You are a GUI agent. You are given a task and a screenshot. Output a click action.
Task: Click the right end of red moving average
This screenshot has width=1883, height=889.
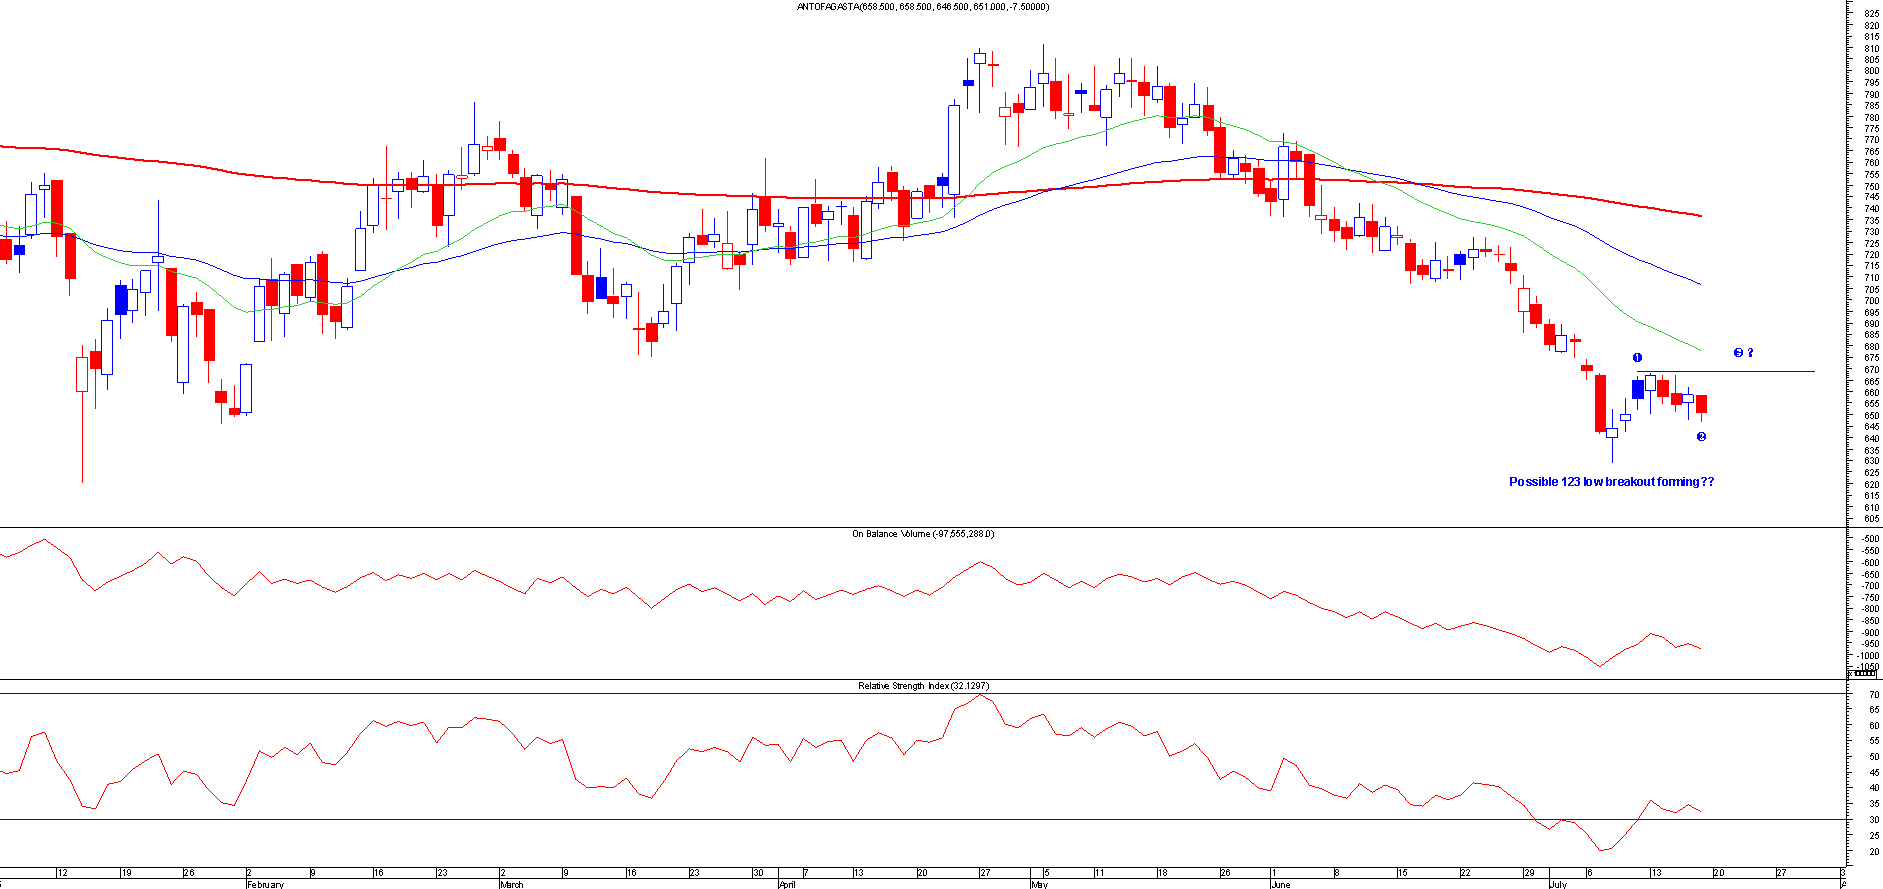click(1699, 215)
